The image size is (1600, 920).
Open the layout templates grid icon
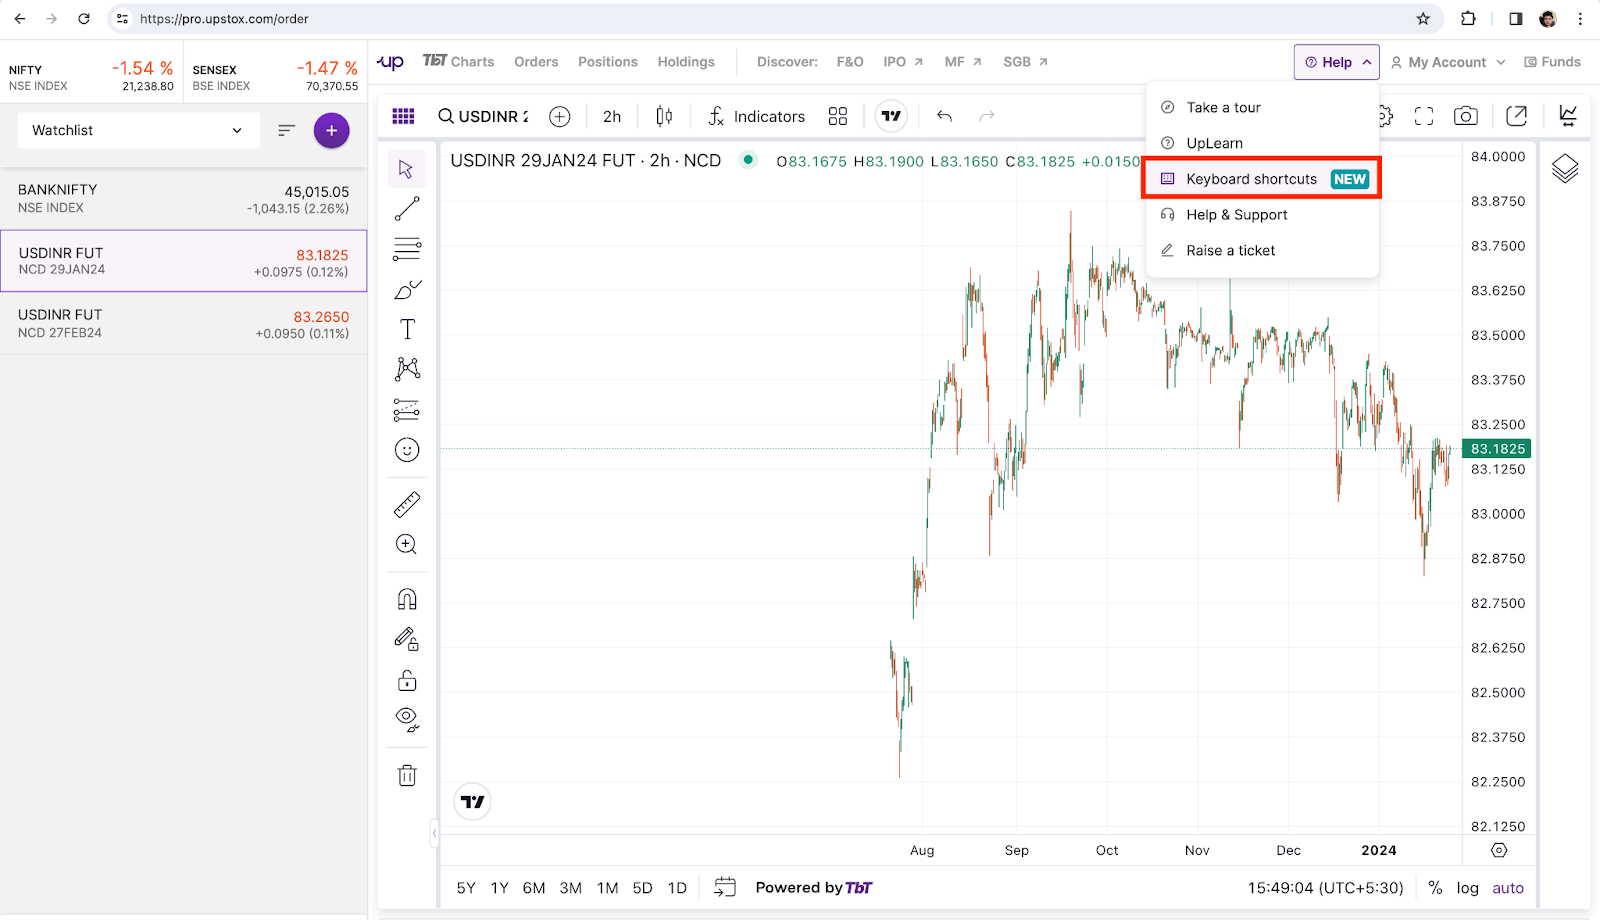point(838,116)
